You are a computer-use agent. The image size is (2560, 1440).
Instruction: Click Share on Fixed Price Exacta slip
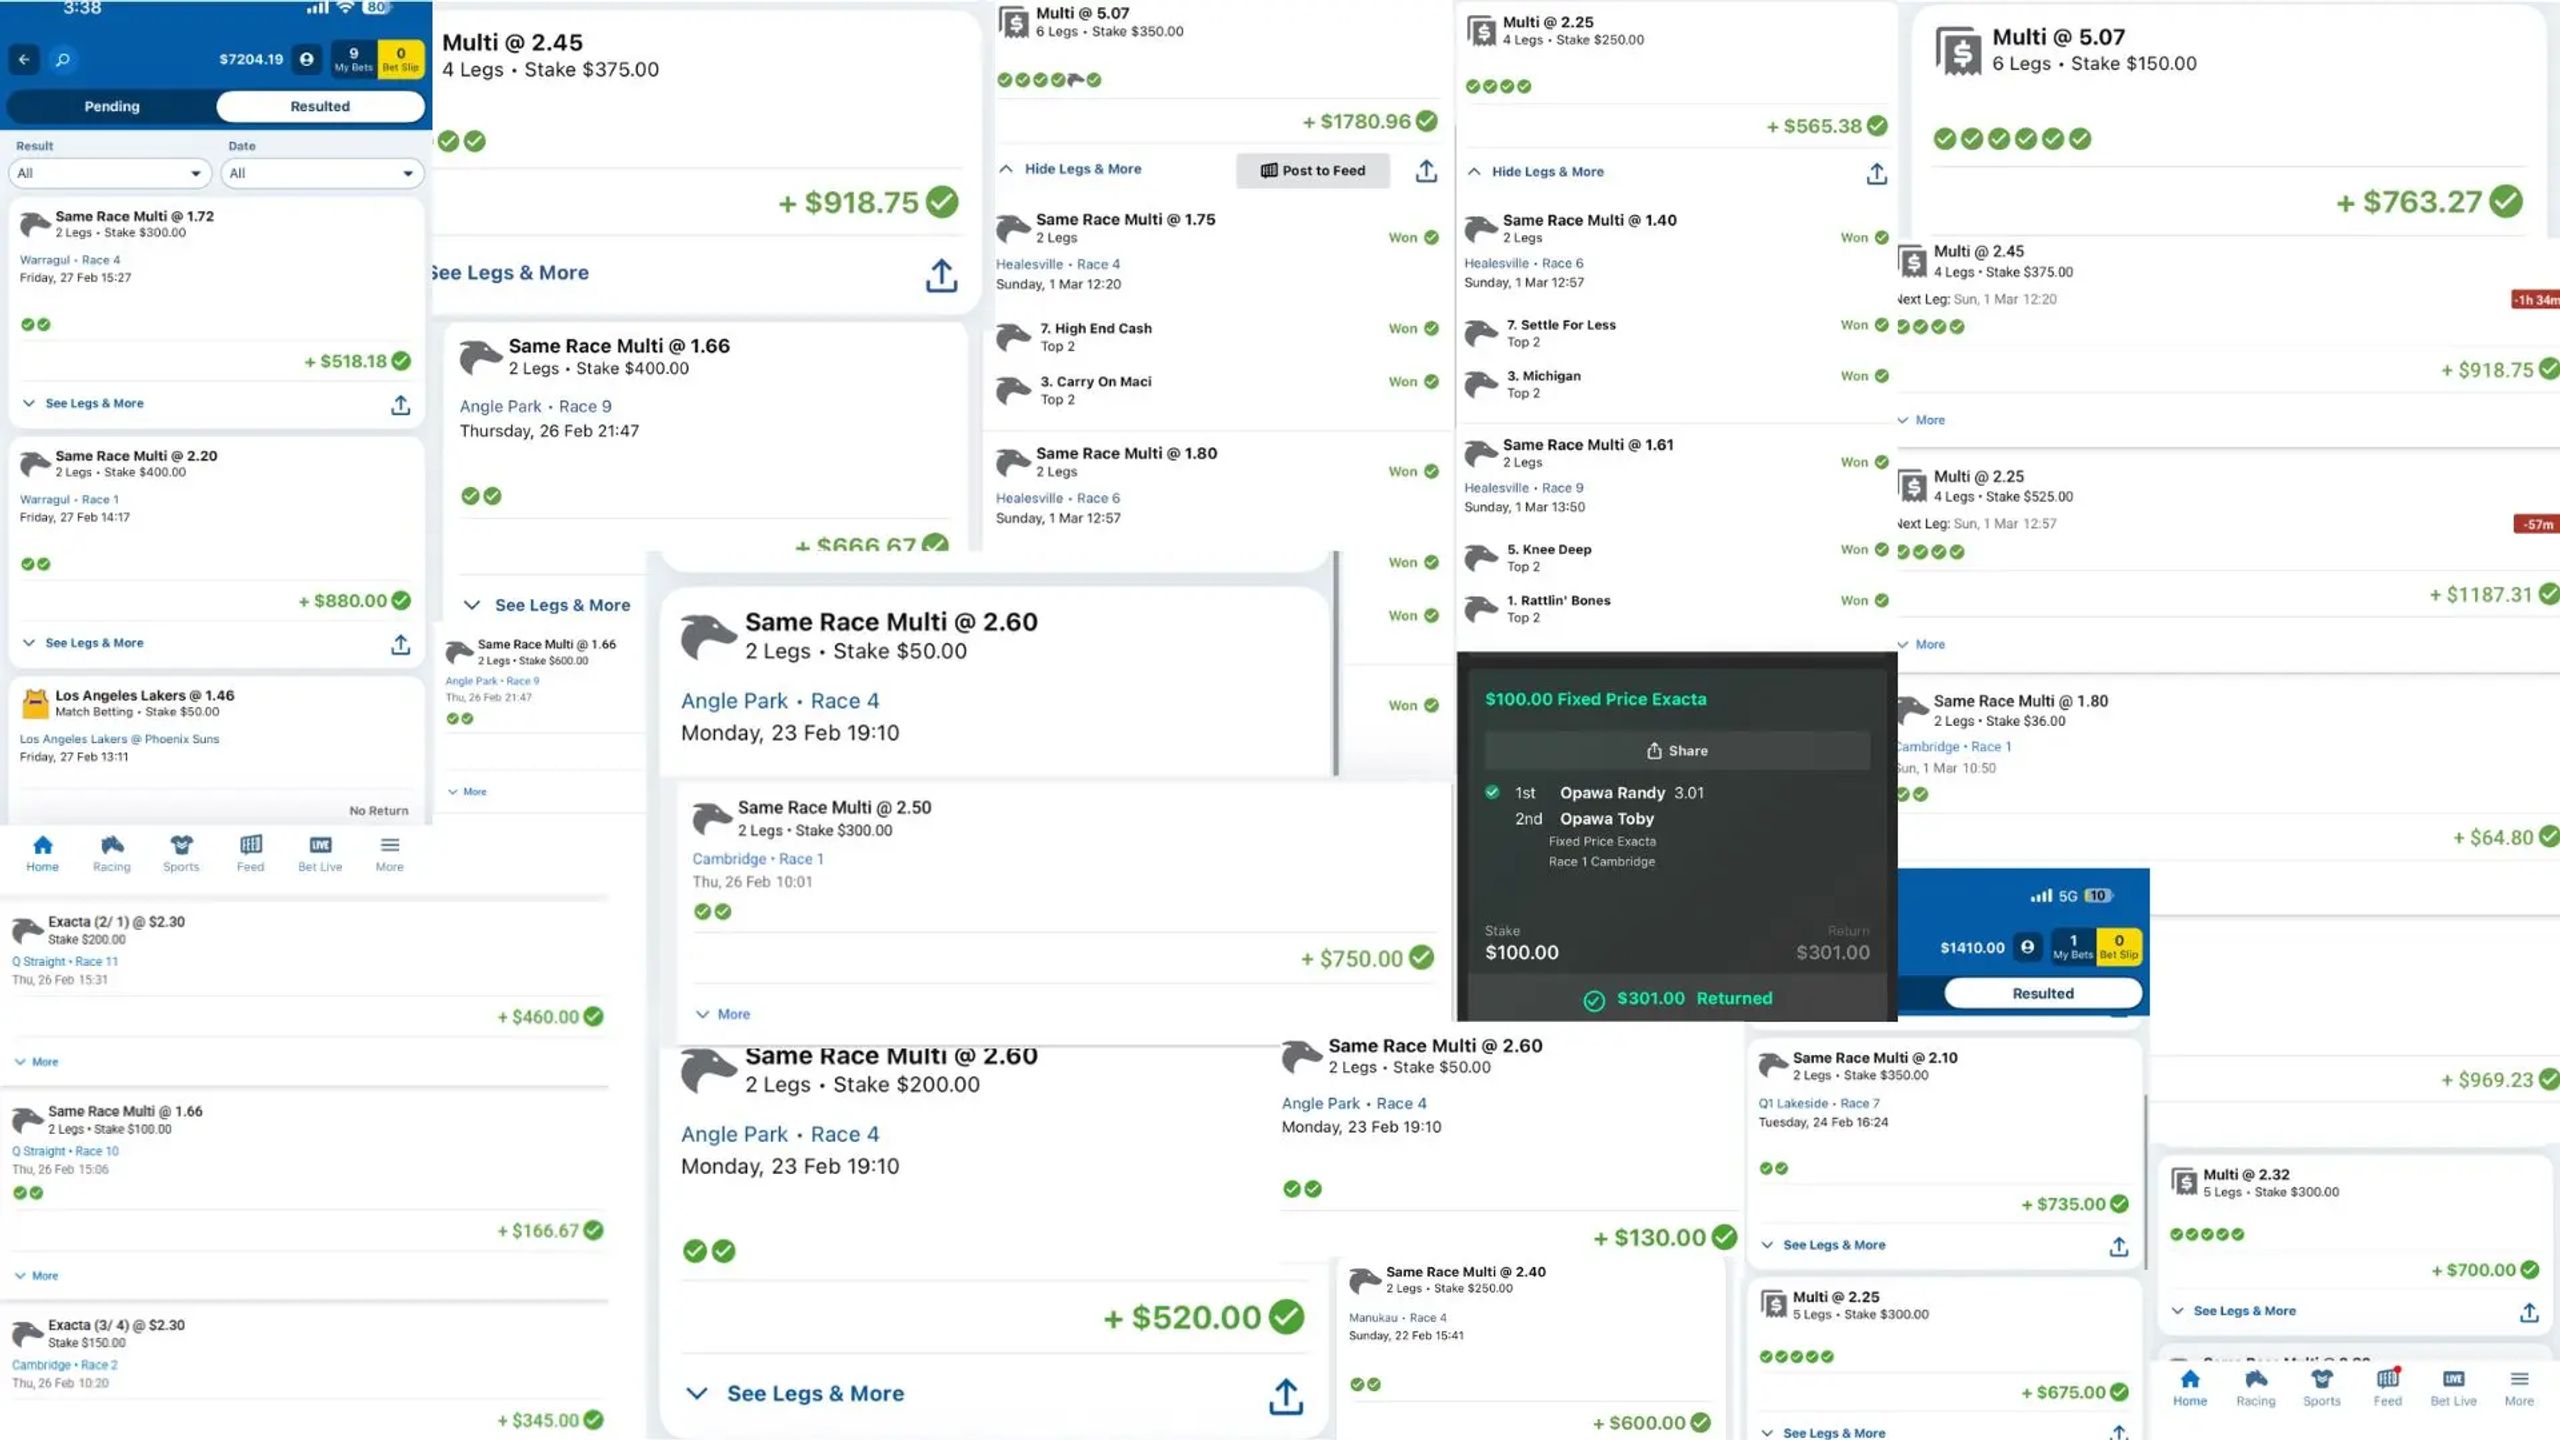(x=1677, y=751)
